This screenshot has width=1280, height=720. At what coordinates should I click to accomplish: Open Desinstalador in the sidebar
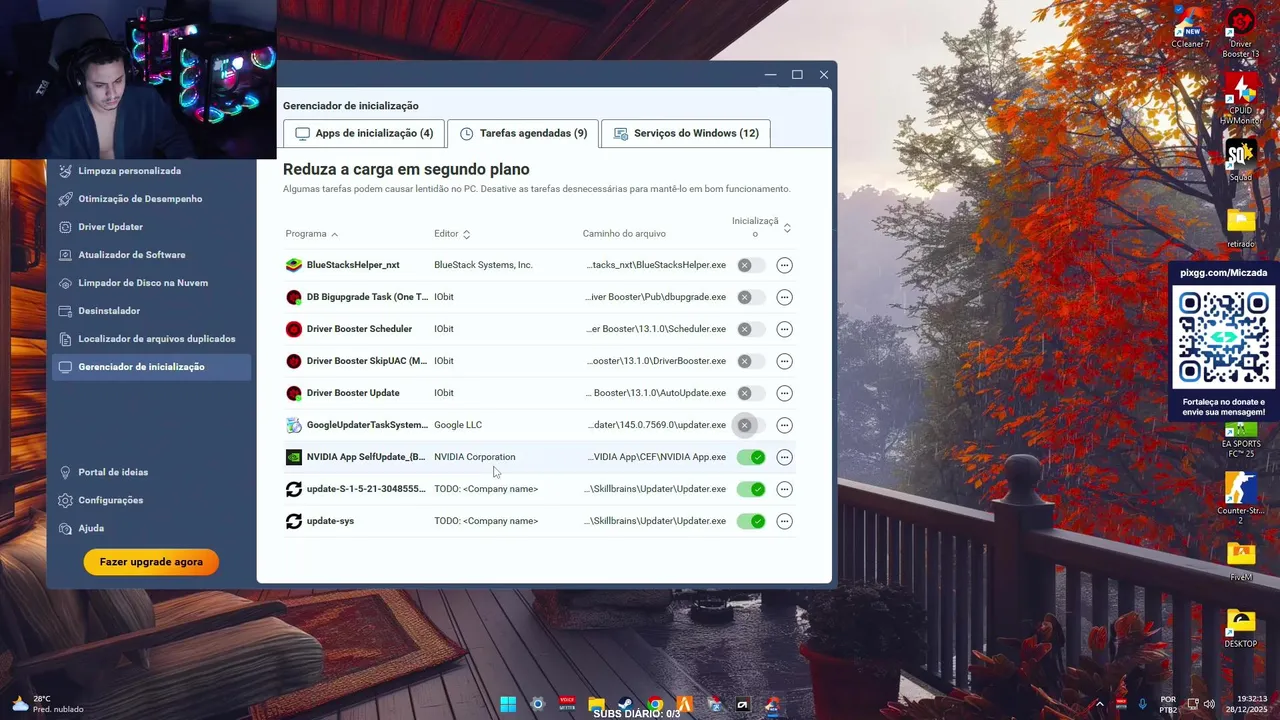(150, 311)
